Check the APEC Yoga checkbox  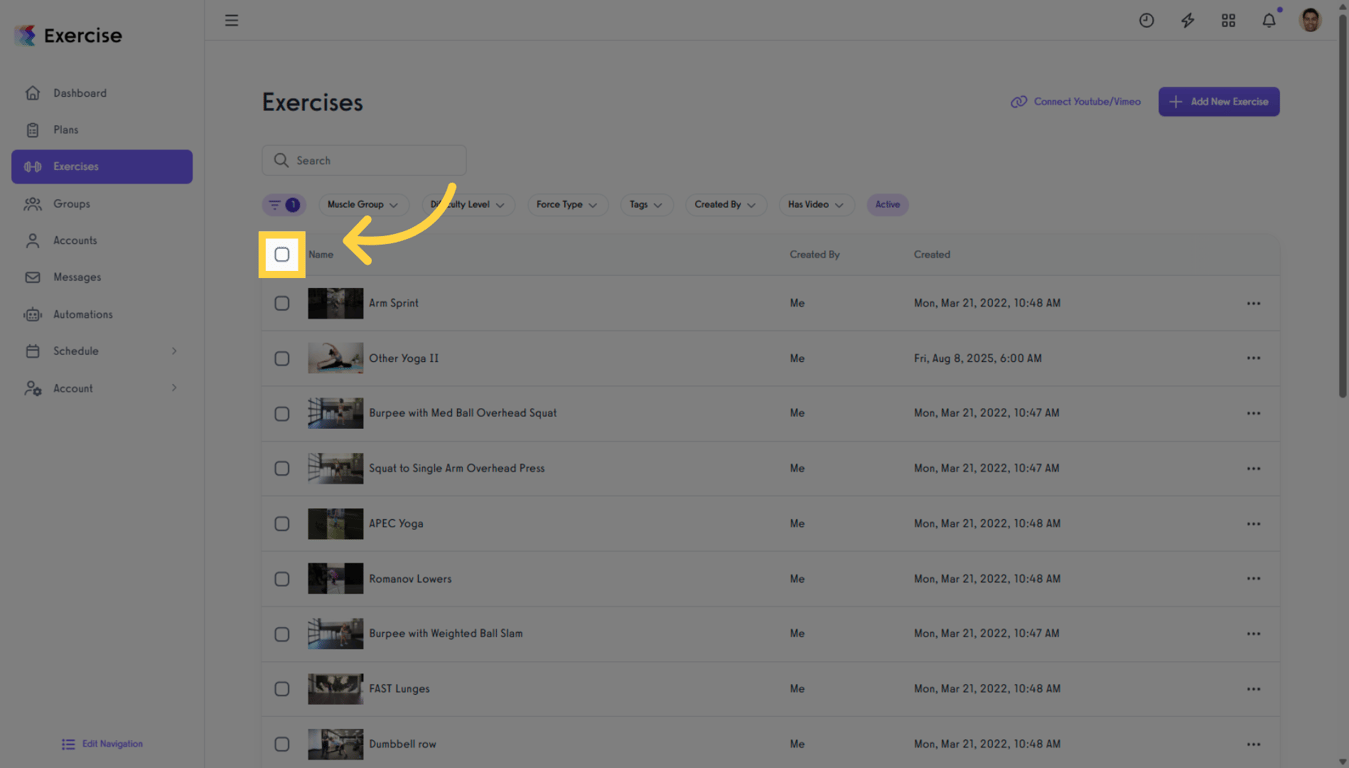[282, 523]
